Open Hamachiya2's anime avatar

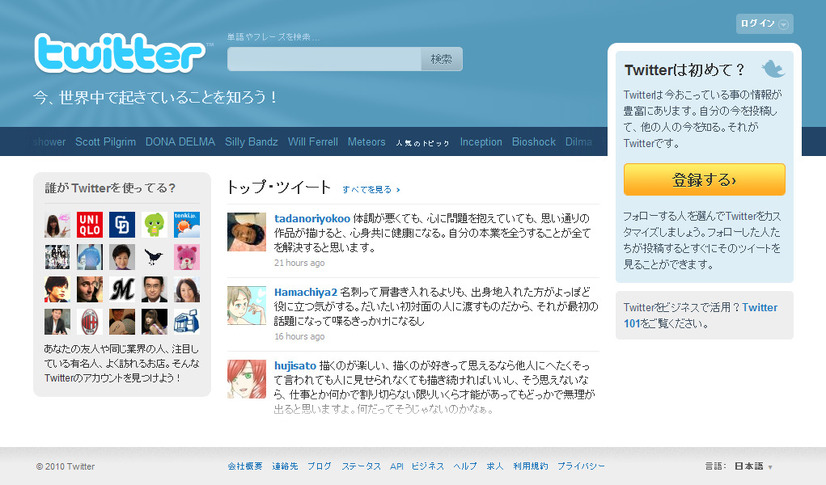(247, 305)
